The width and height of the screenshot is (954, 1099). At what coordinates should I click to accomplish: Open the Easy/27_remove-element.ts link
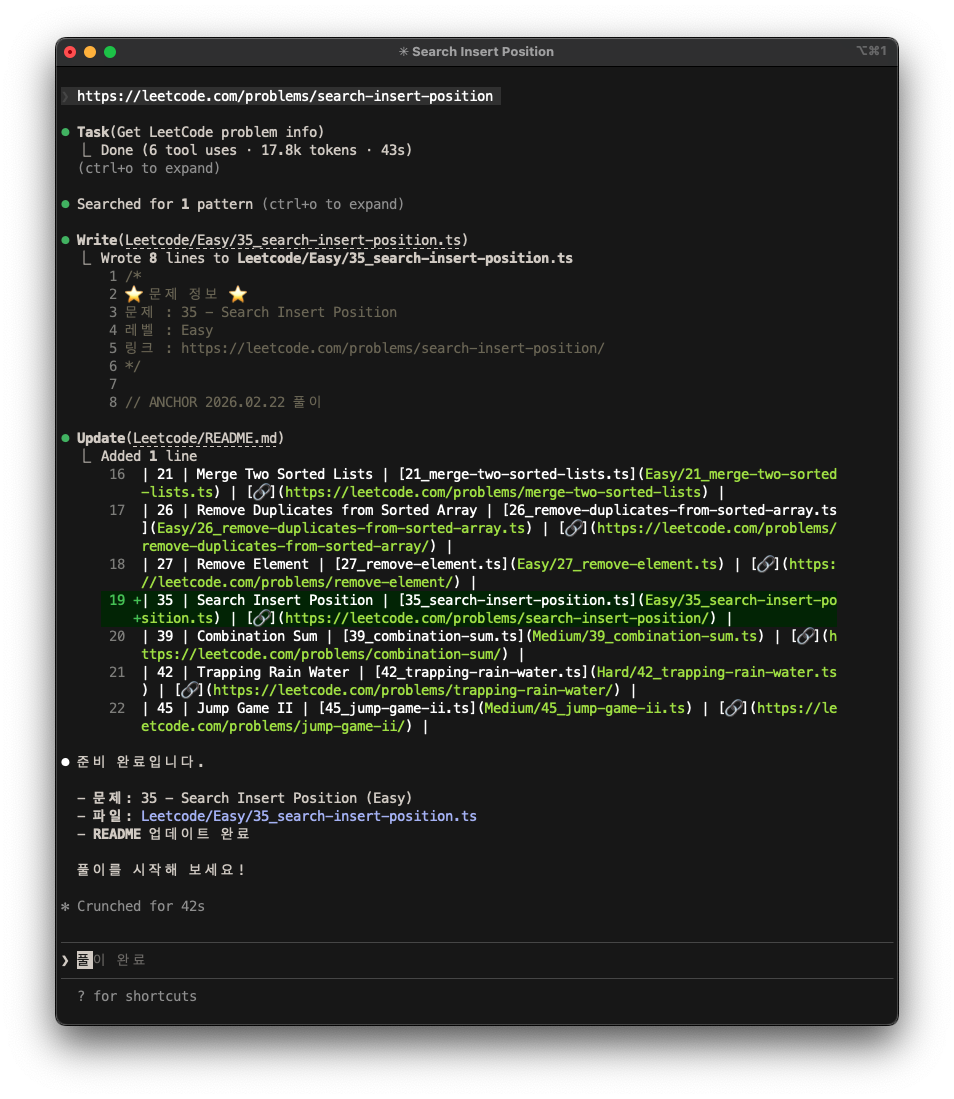(617, 564)
